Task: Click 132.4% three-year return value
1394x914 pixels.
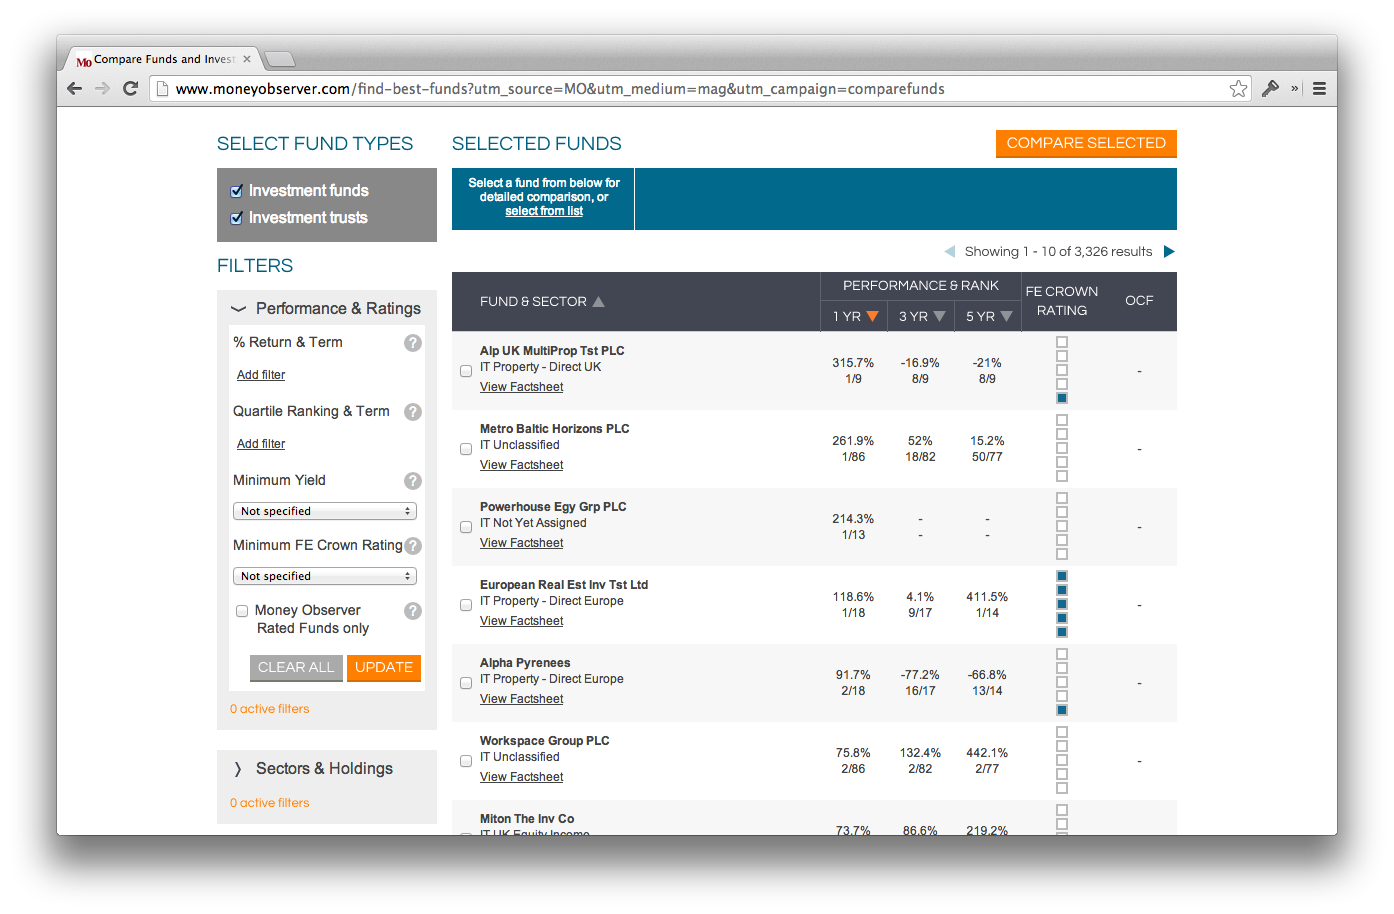Action: click(920, 753)
